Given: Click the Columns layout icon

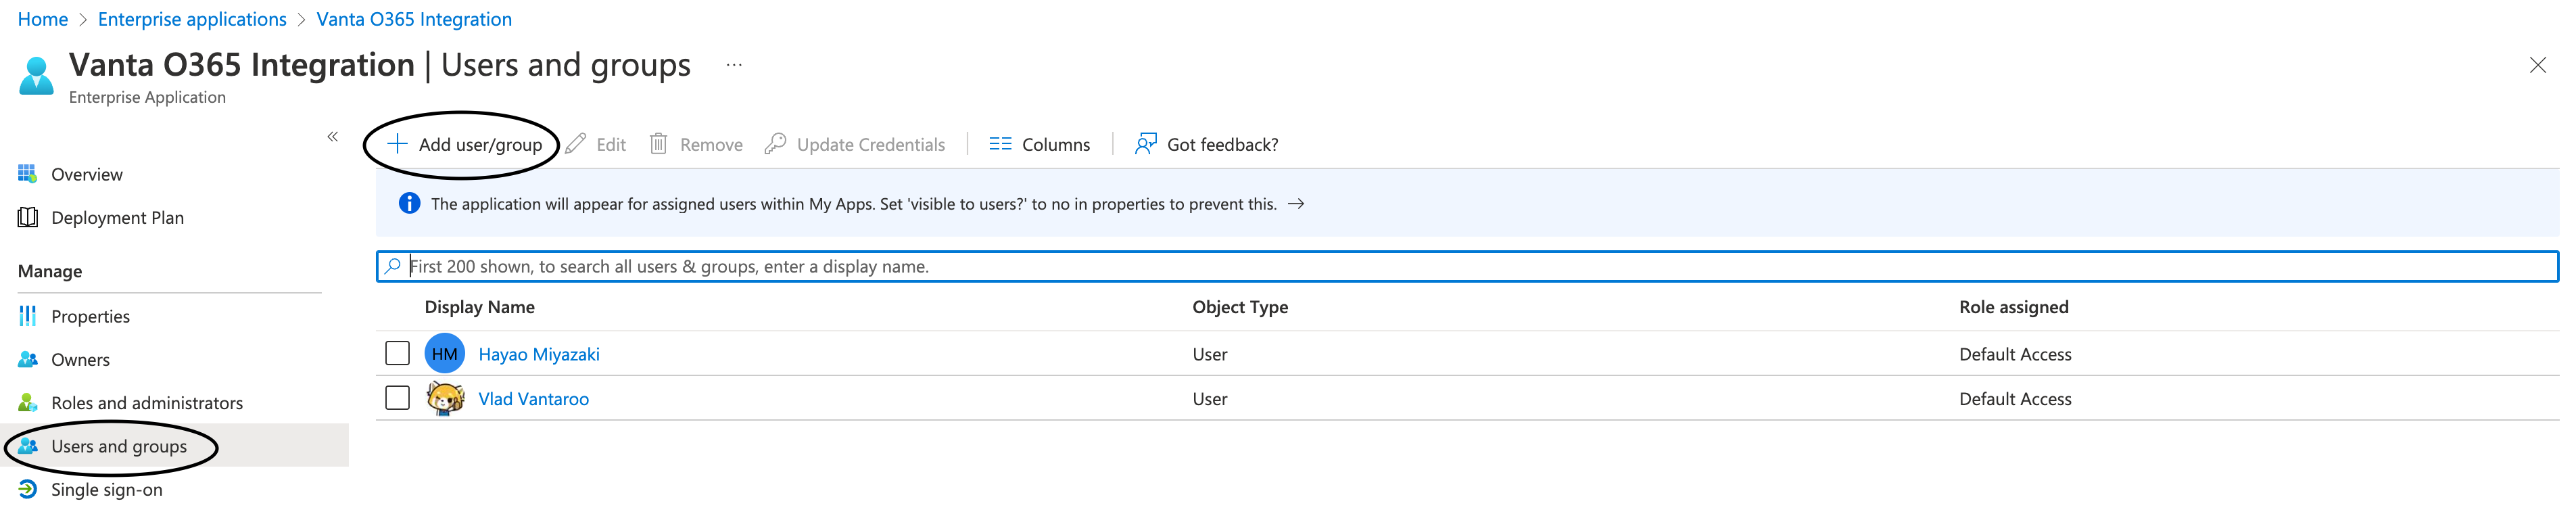Looking at the screenshot, I should click(1000, 144).
